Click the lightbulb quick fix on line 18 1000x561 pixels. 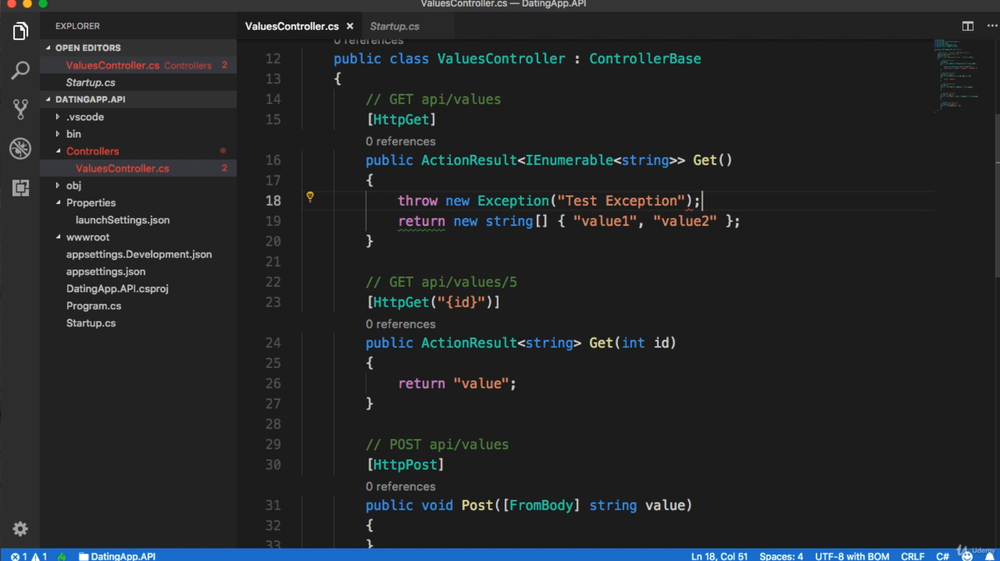310,197
